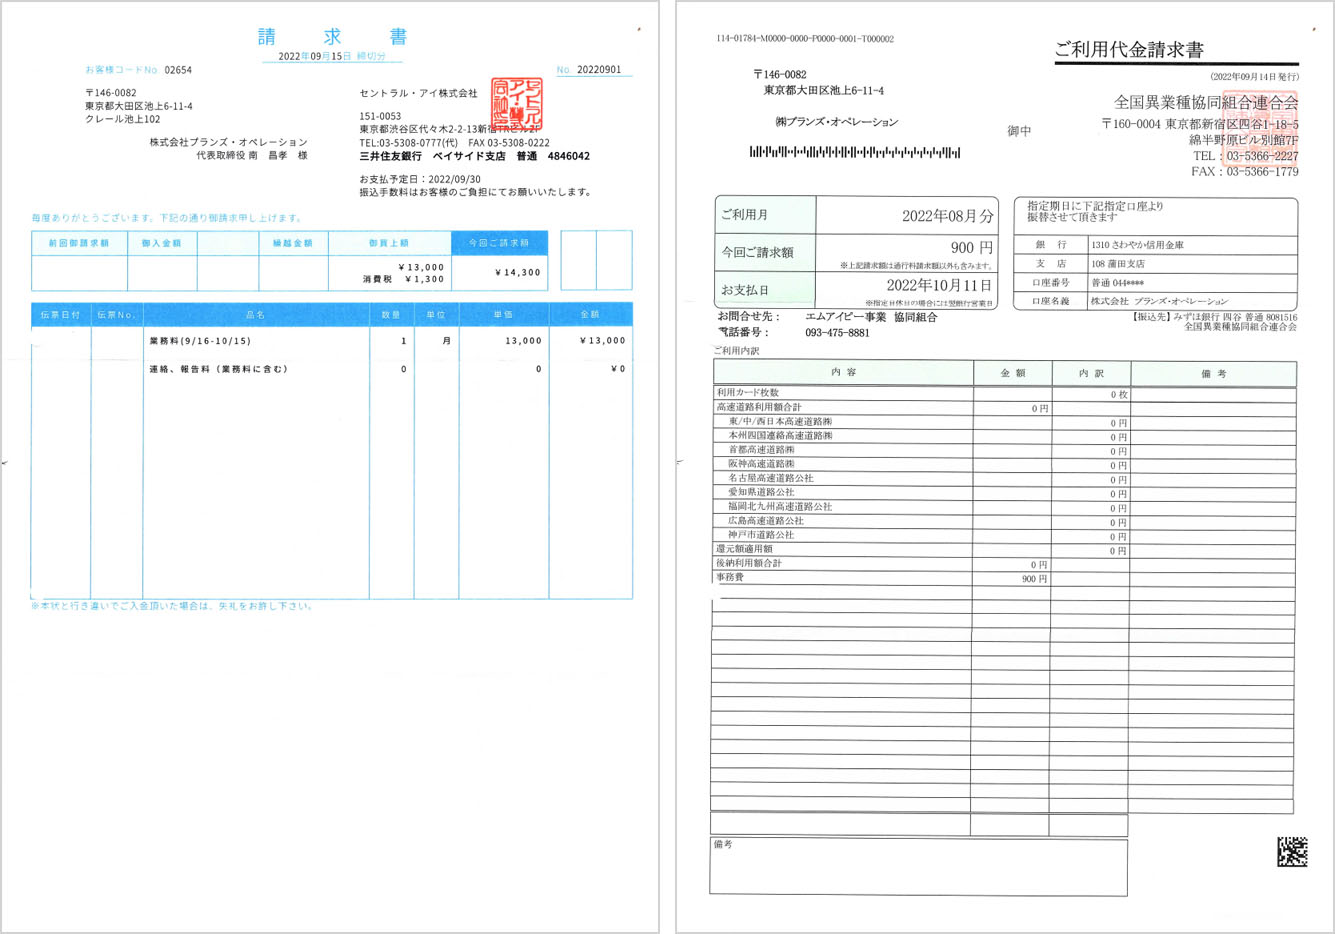Select the item row 業務料(9/16-10/15)

click(200, 341)
